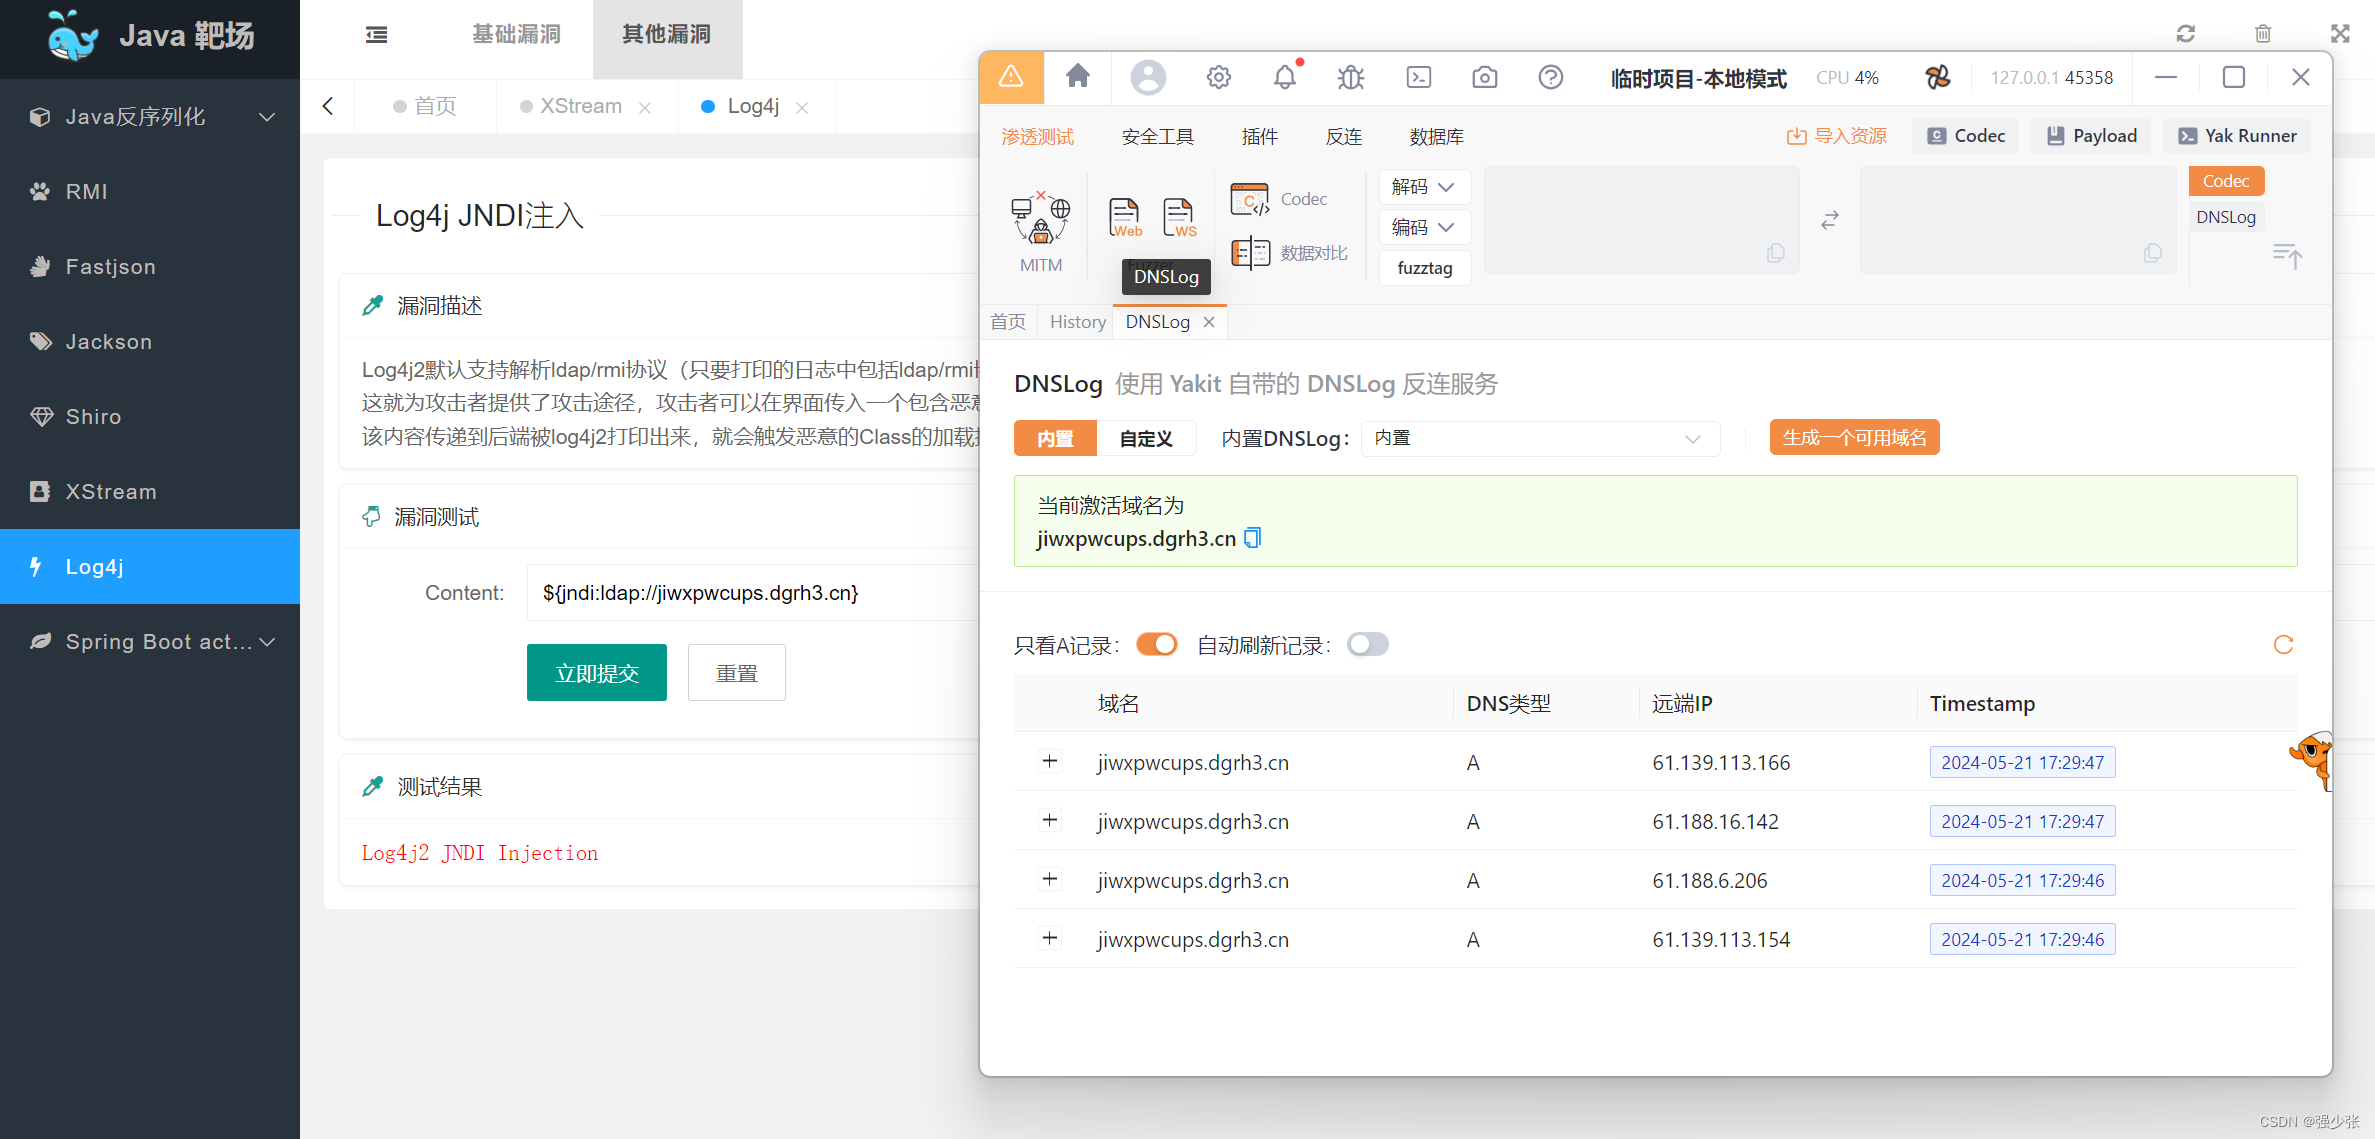Viewport: 2375px width, 1139px height.
Task: Open the terminal console icon
Action: tap(1419, 77)
